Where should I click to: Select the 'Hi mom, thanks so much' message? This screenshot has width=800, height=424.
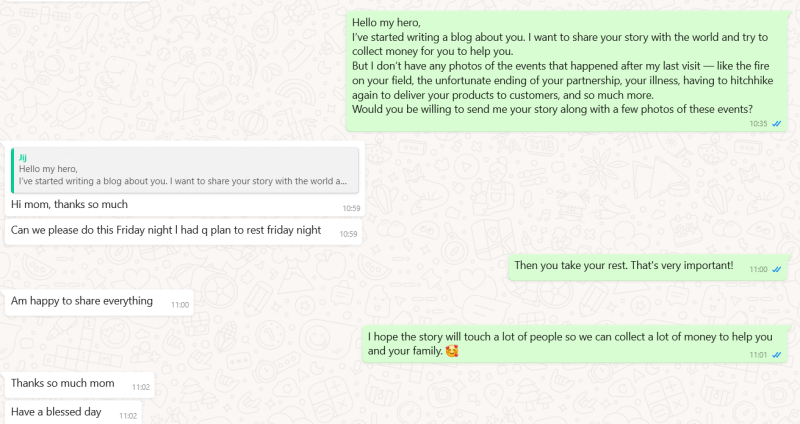(x=70, y=204)
